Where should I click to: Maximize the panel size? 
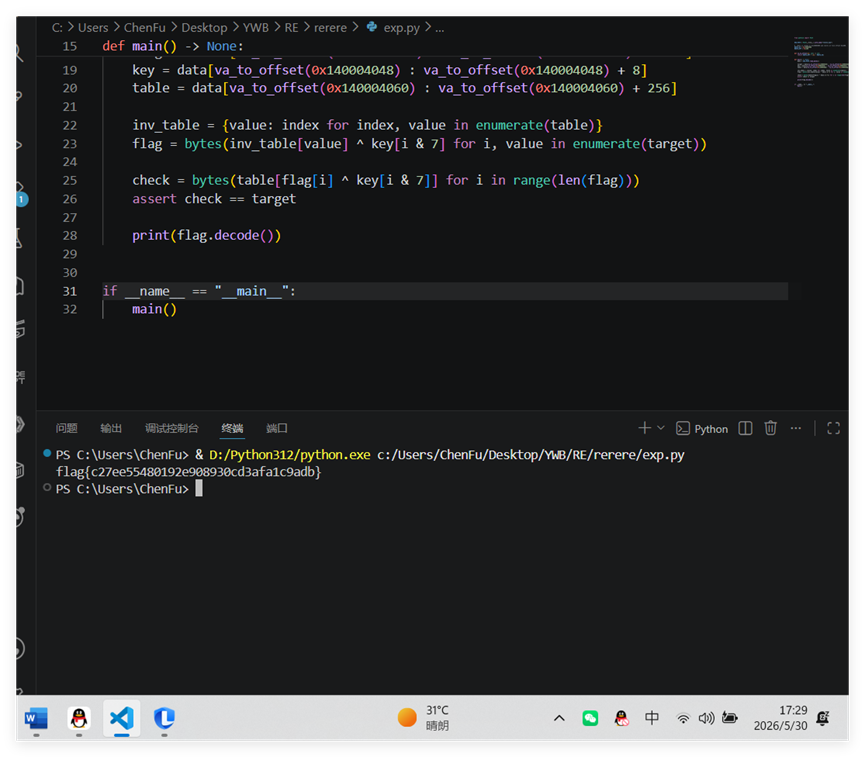click(834, 428)
